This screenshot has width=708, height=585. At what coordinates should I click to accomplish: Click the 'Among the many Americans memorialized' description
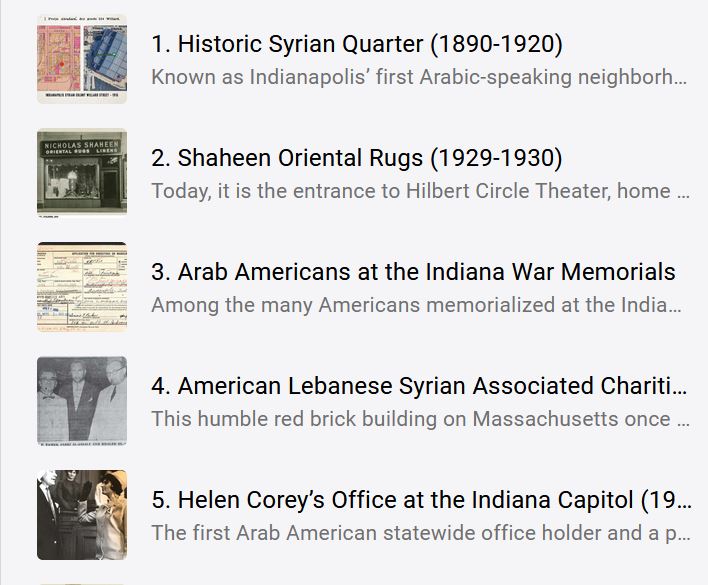[x=419, y=305]
